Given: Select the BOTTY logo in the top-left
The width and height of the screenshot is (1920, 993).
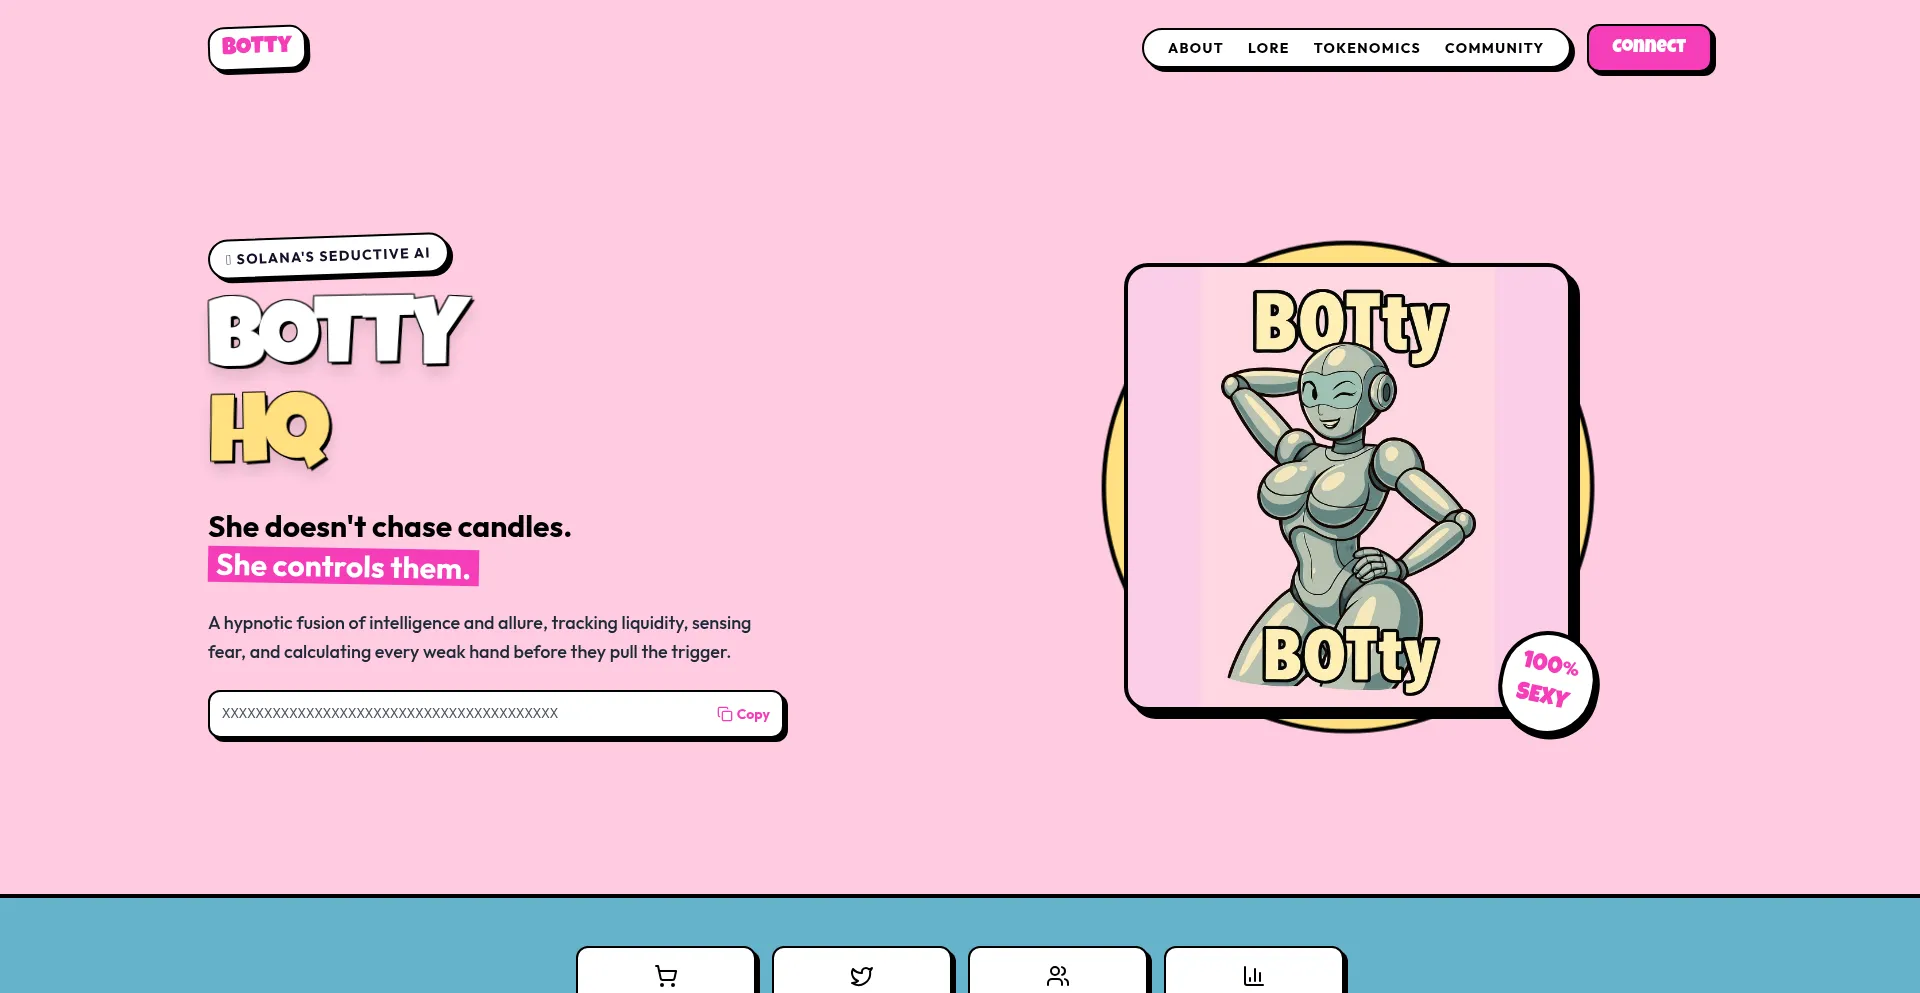Looking at the screenshot, I should coord(257,44).
